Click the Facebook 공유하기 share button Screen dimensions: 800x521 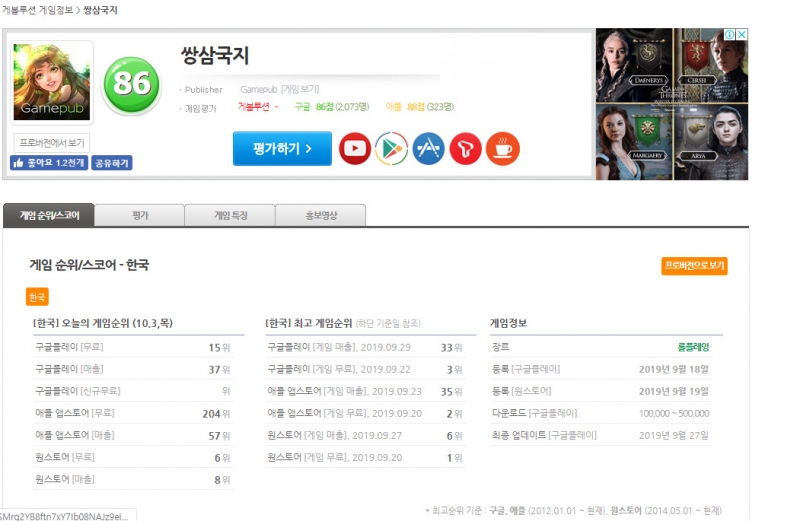[x=112, y=163]
